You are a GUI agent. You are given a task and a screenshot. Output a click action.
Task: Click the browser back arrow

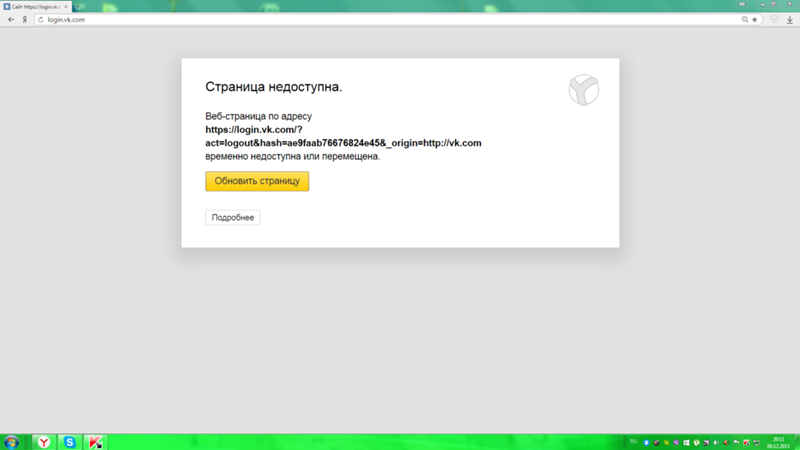pyautogui.click(x=11, y=19)
